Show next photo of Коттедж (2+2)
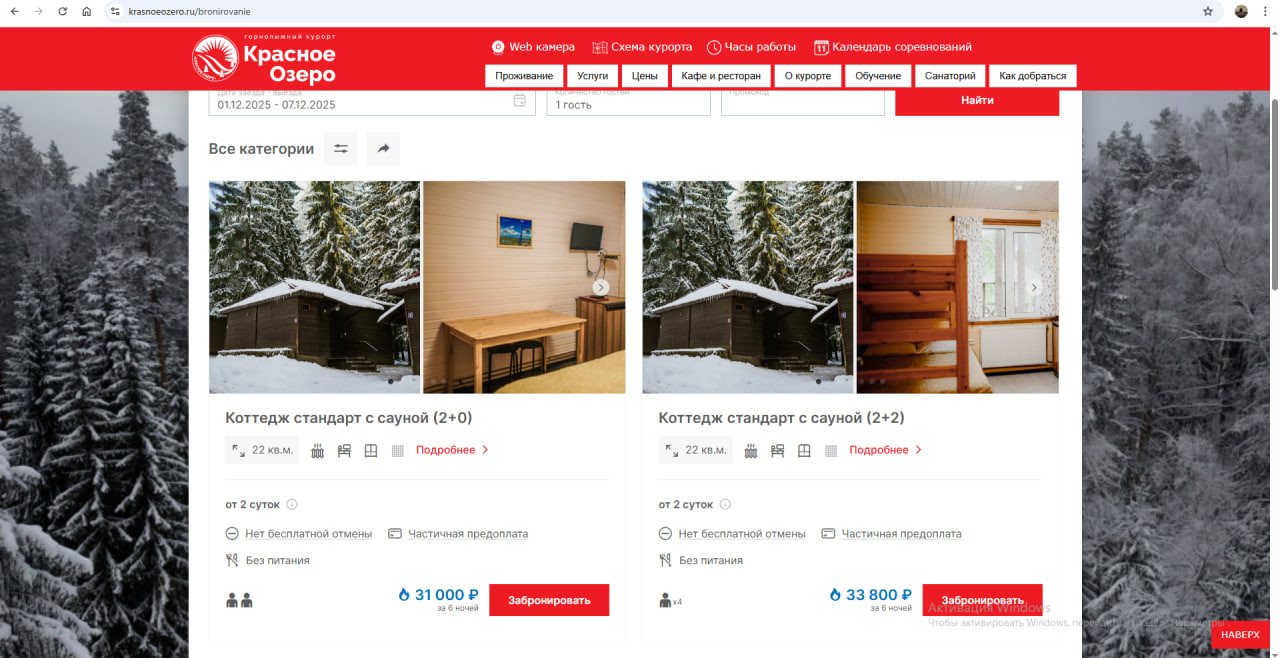The height and width of the screenshot is (658, 1280). (x=1034, y=287)
